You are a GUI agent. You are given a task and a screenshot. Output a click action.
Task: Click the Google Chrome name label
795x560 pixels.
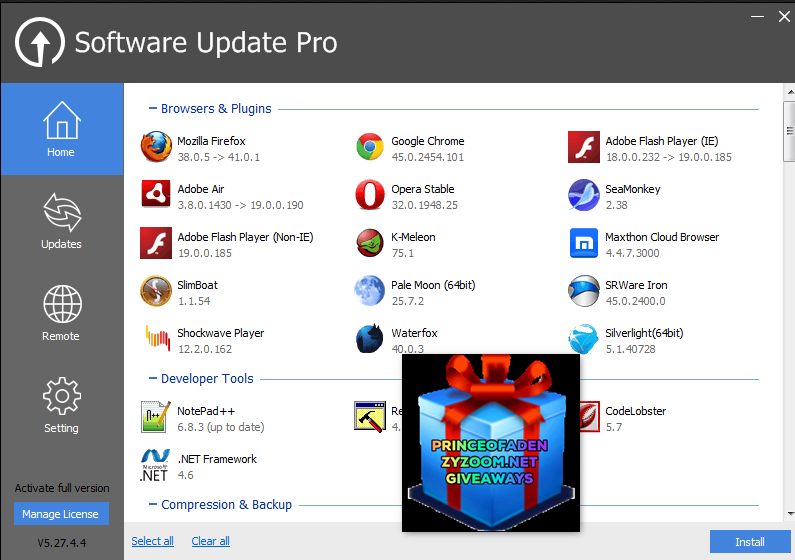(427, 141)
